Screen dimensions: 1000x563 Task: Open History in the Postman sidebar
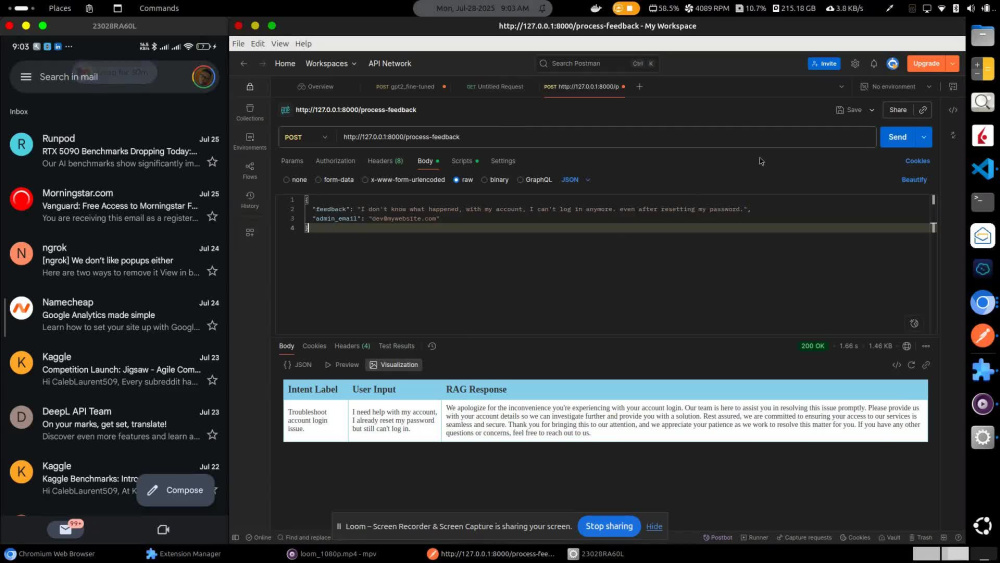(249, 200)
